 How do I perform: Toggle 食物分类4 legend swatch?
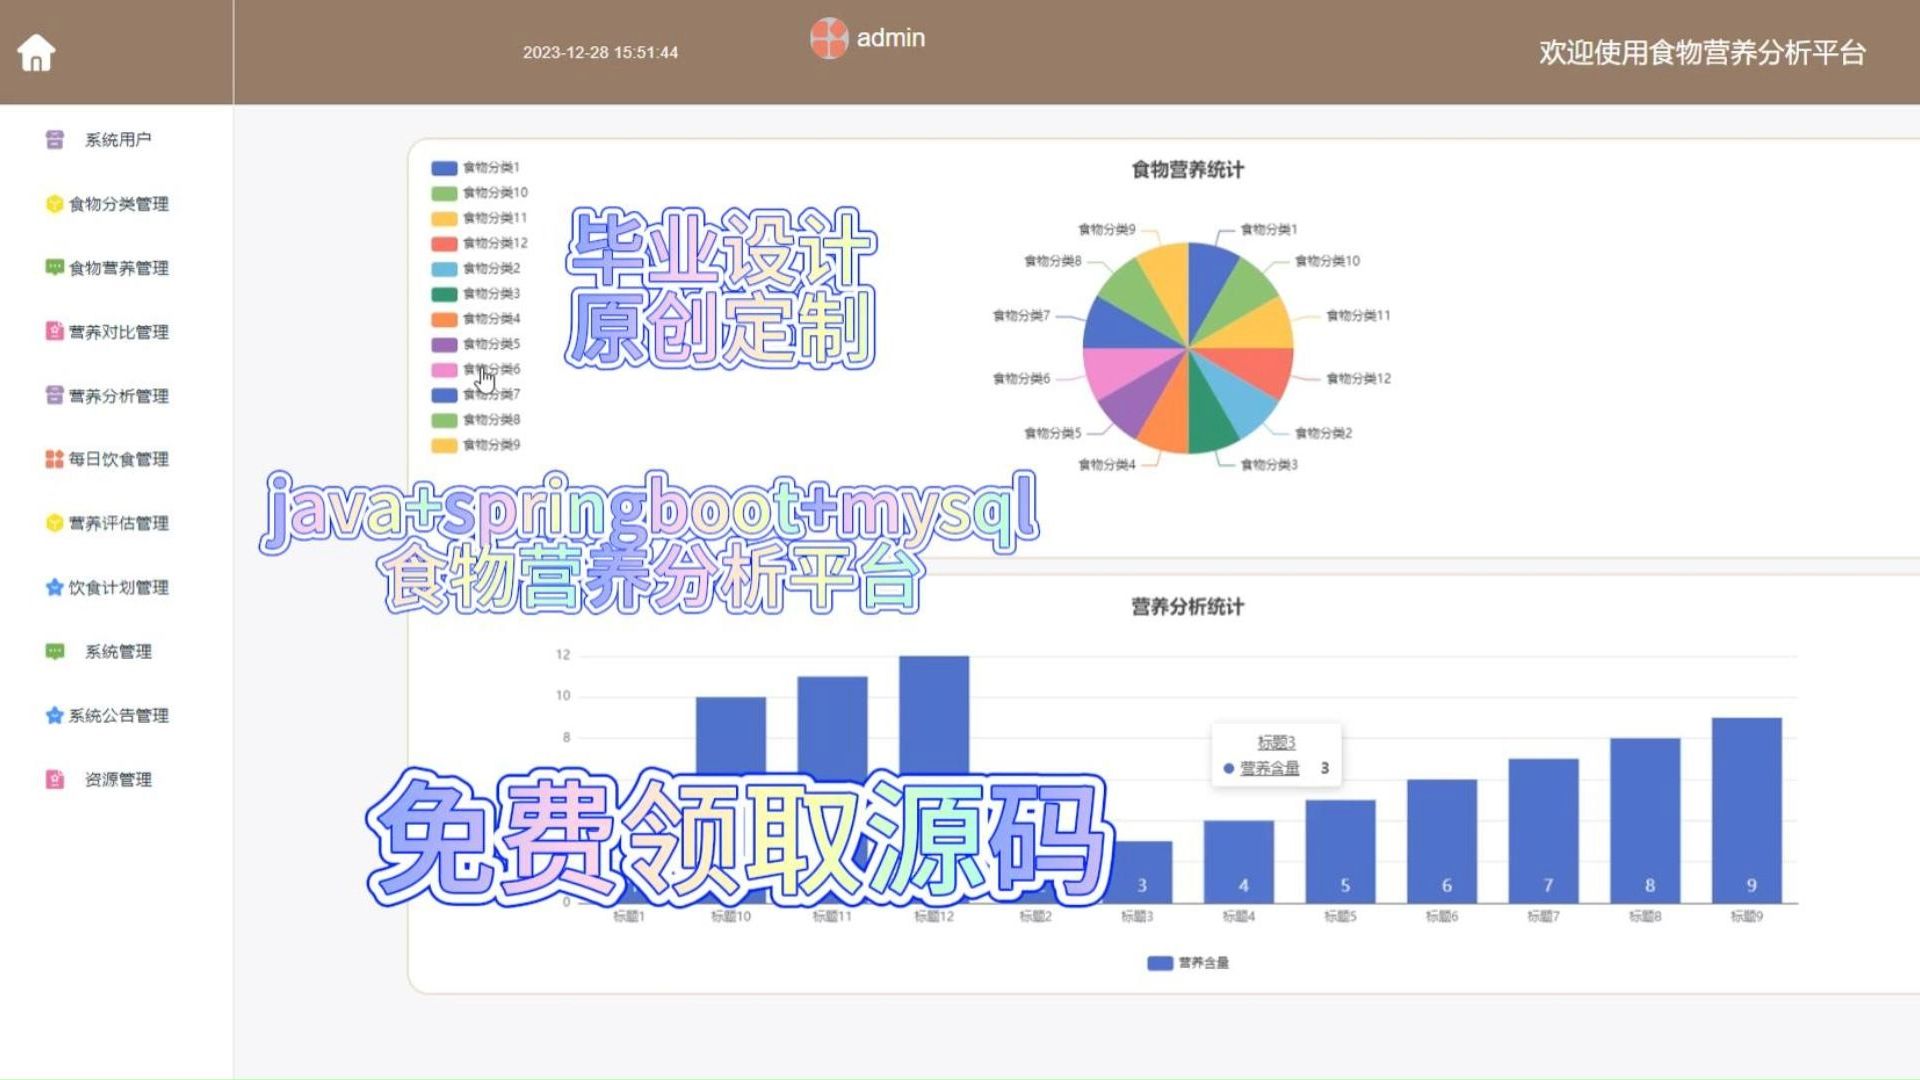click(444, 319)
